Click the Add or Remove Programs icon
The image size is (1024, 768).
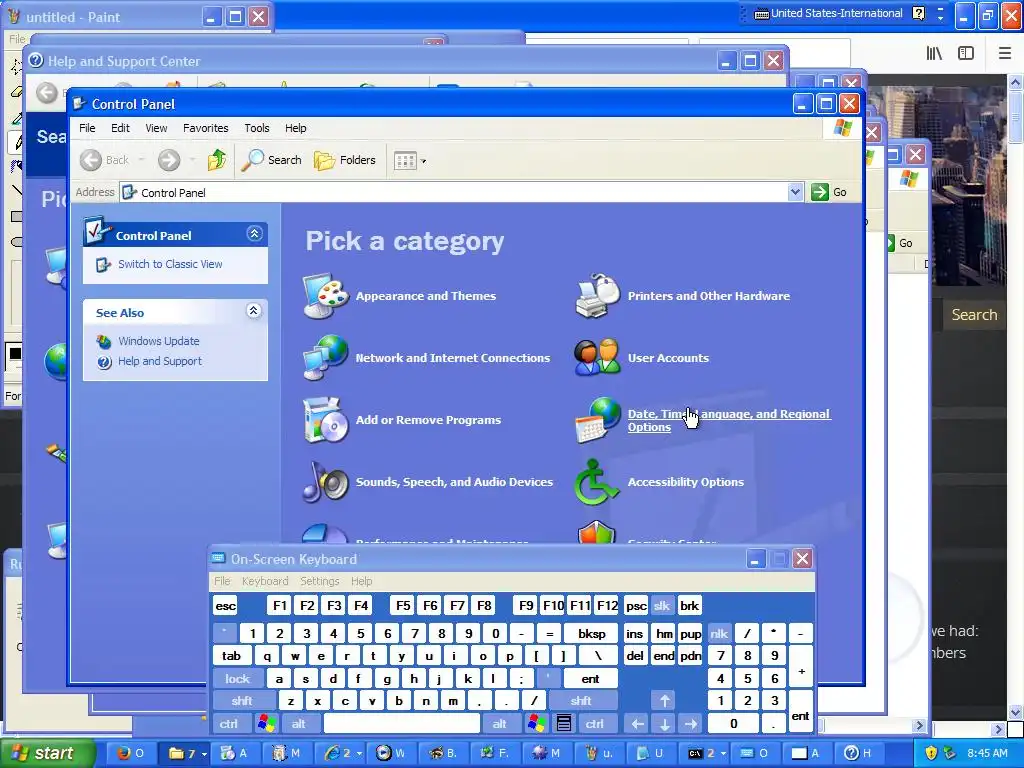[324, 420]
